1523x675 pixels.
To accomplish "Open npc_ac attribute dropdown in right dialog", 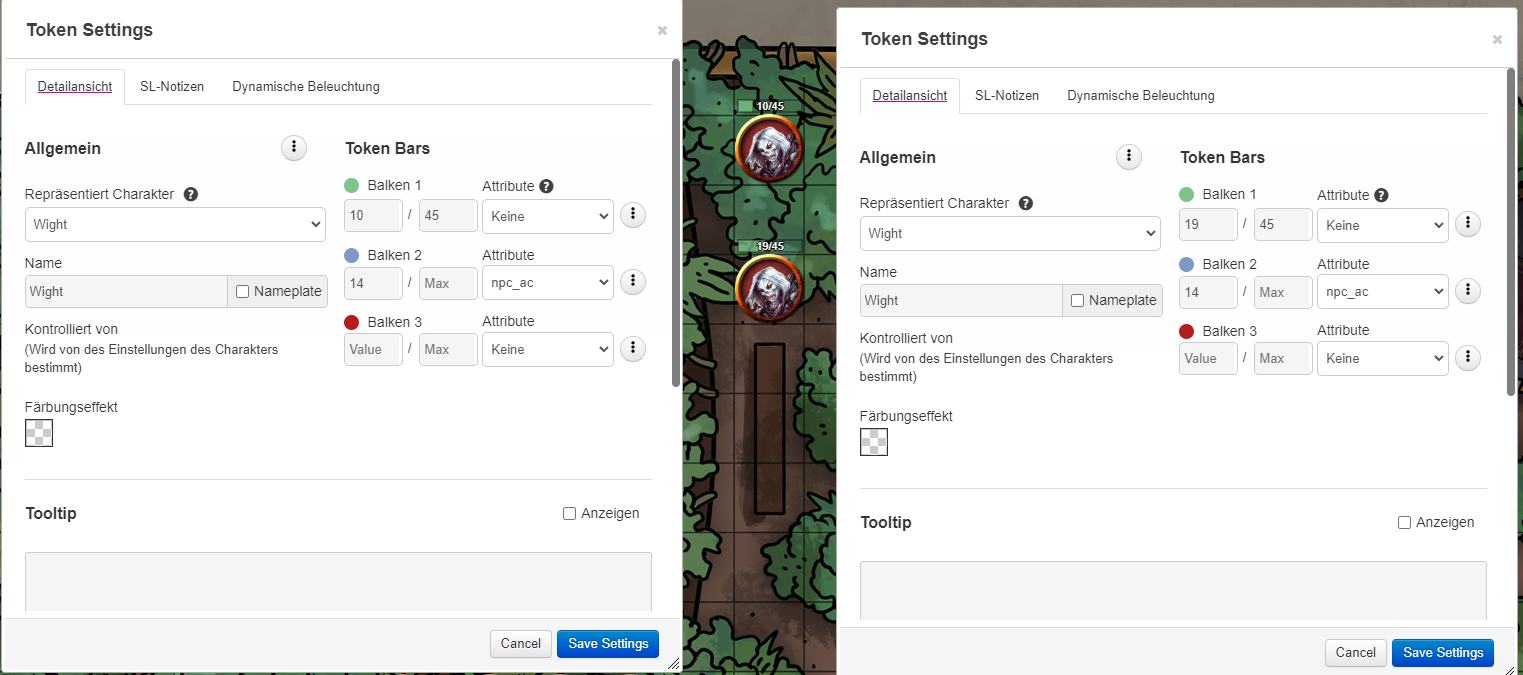I will [x=1382, y=292].
